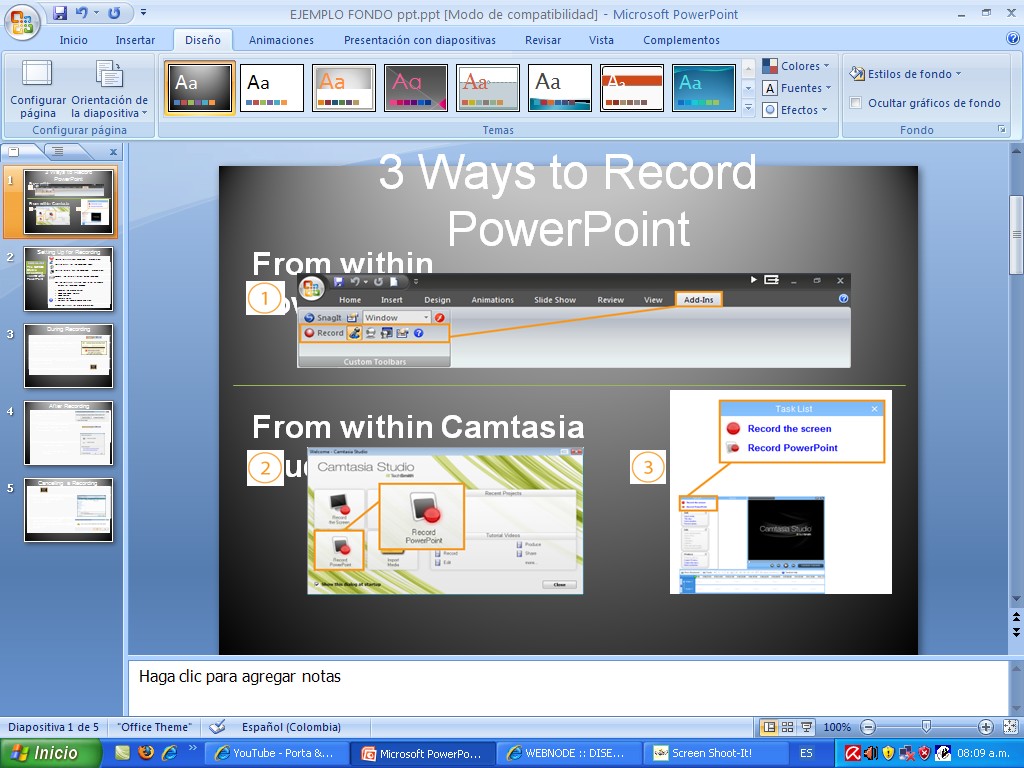The width and height of the screenshot is (1024, 768).
Task: Switch to the Revisar tab
Action: (543, 40)
